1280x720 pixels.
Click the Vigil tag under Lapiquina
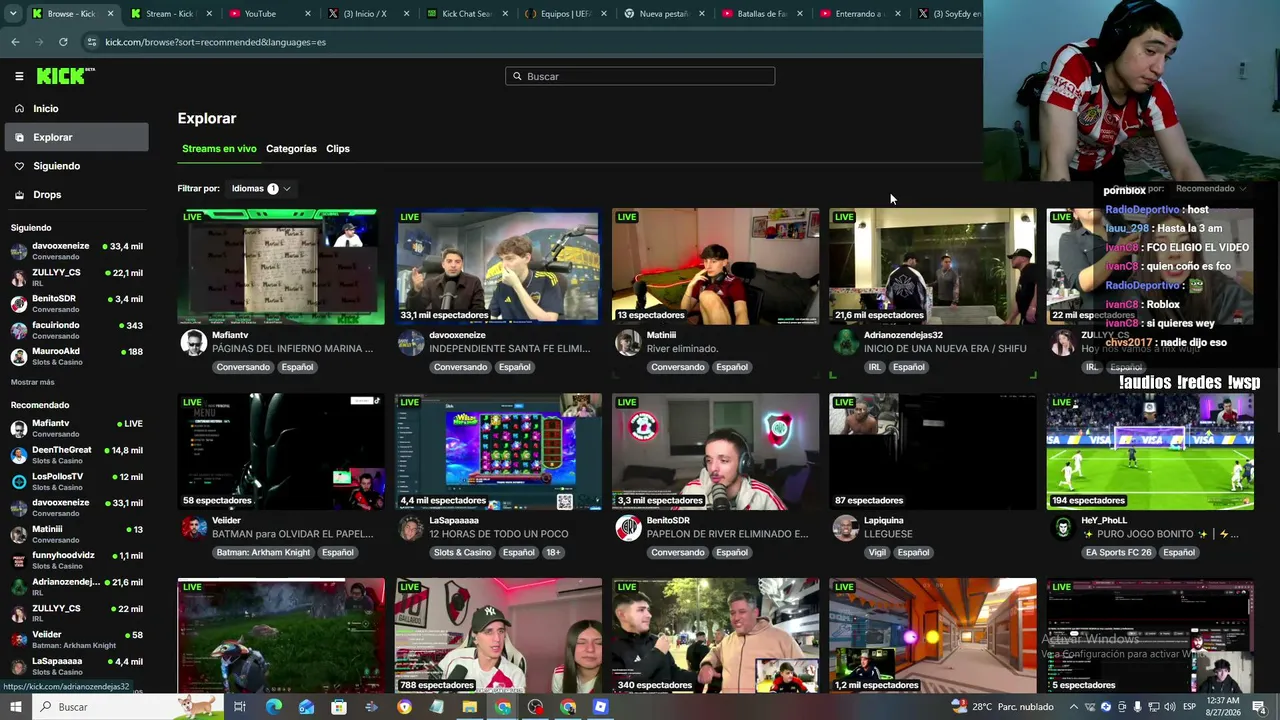pyautogui.click(x=877, y=552)
